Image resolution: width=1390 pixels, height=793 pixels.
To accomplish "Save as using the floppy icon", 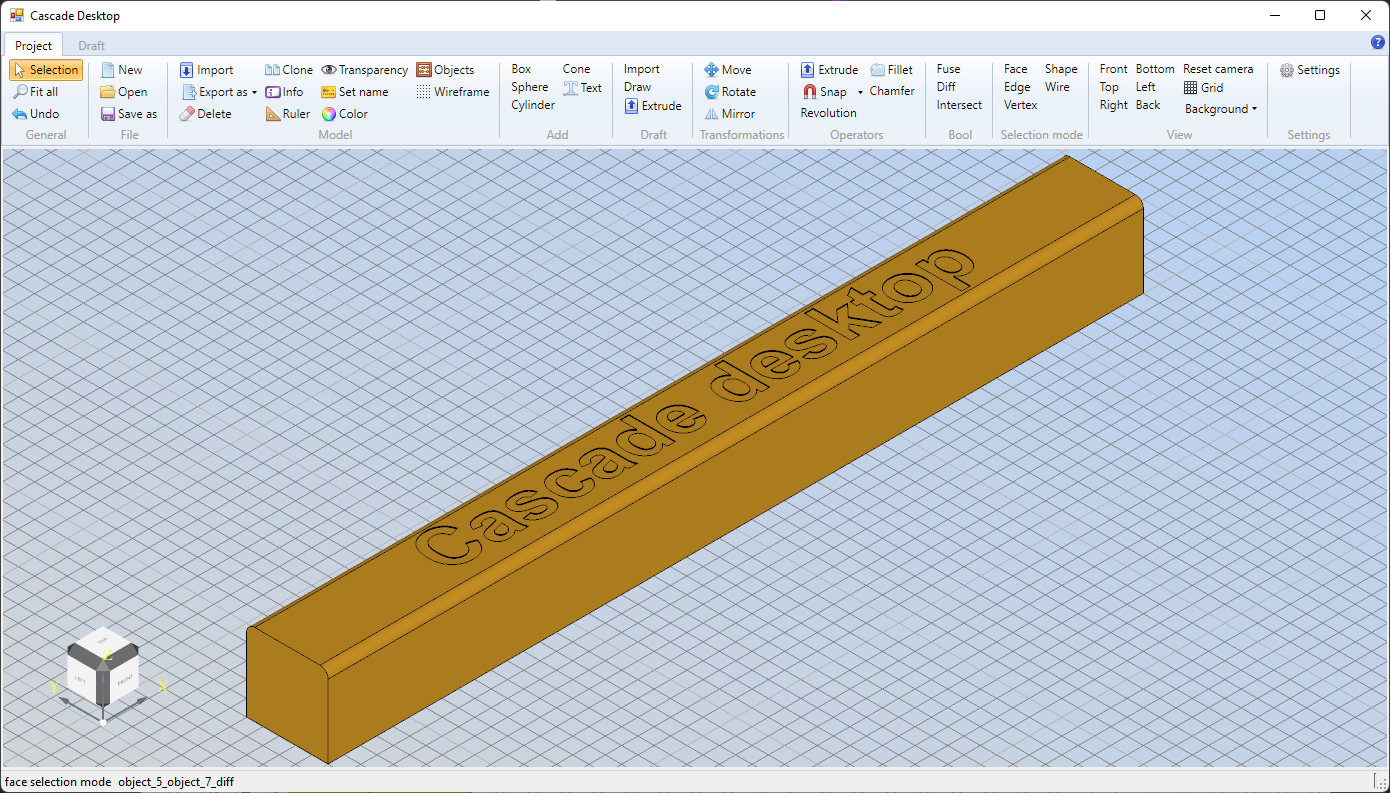I will click(x=108, y=114).
